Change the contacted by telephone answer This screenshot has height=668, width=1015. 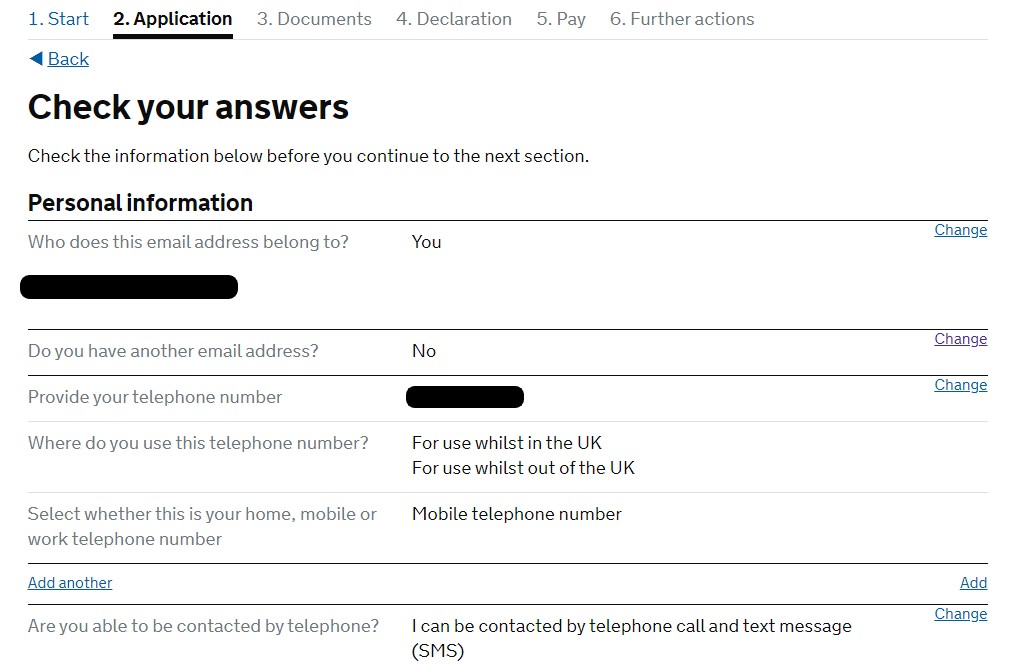pos(960,614)
